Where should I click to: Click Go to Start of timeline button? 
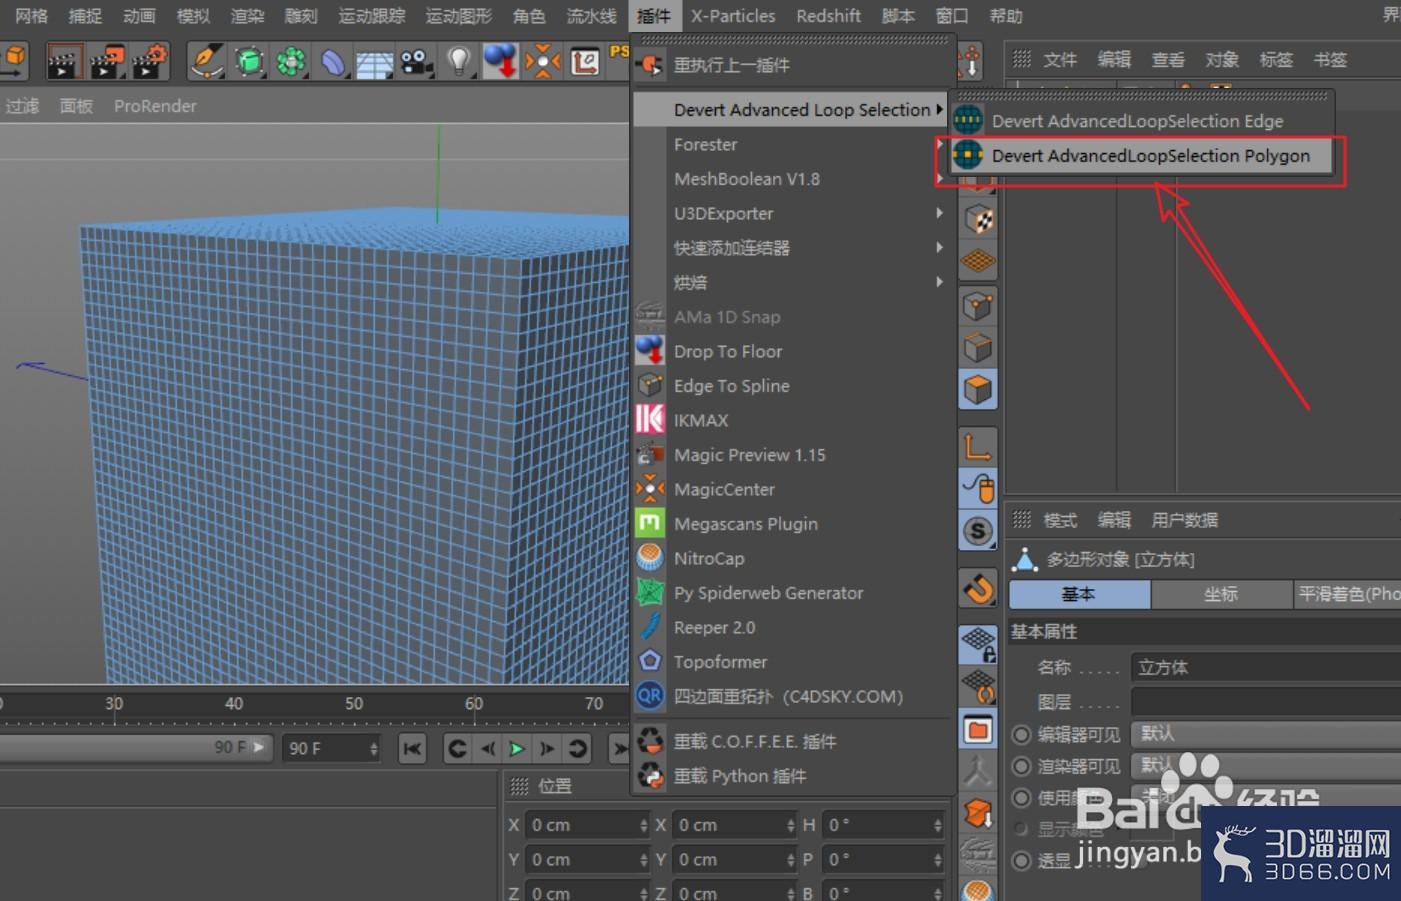(x=412, y=748)
